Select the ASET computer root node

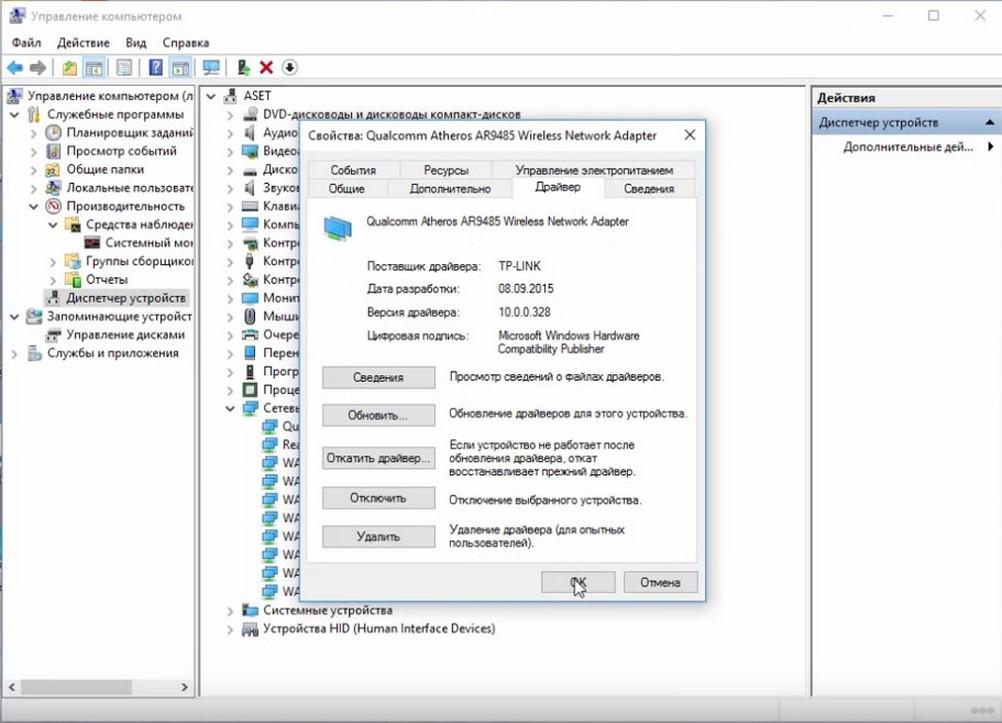[x=257, y=96]
